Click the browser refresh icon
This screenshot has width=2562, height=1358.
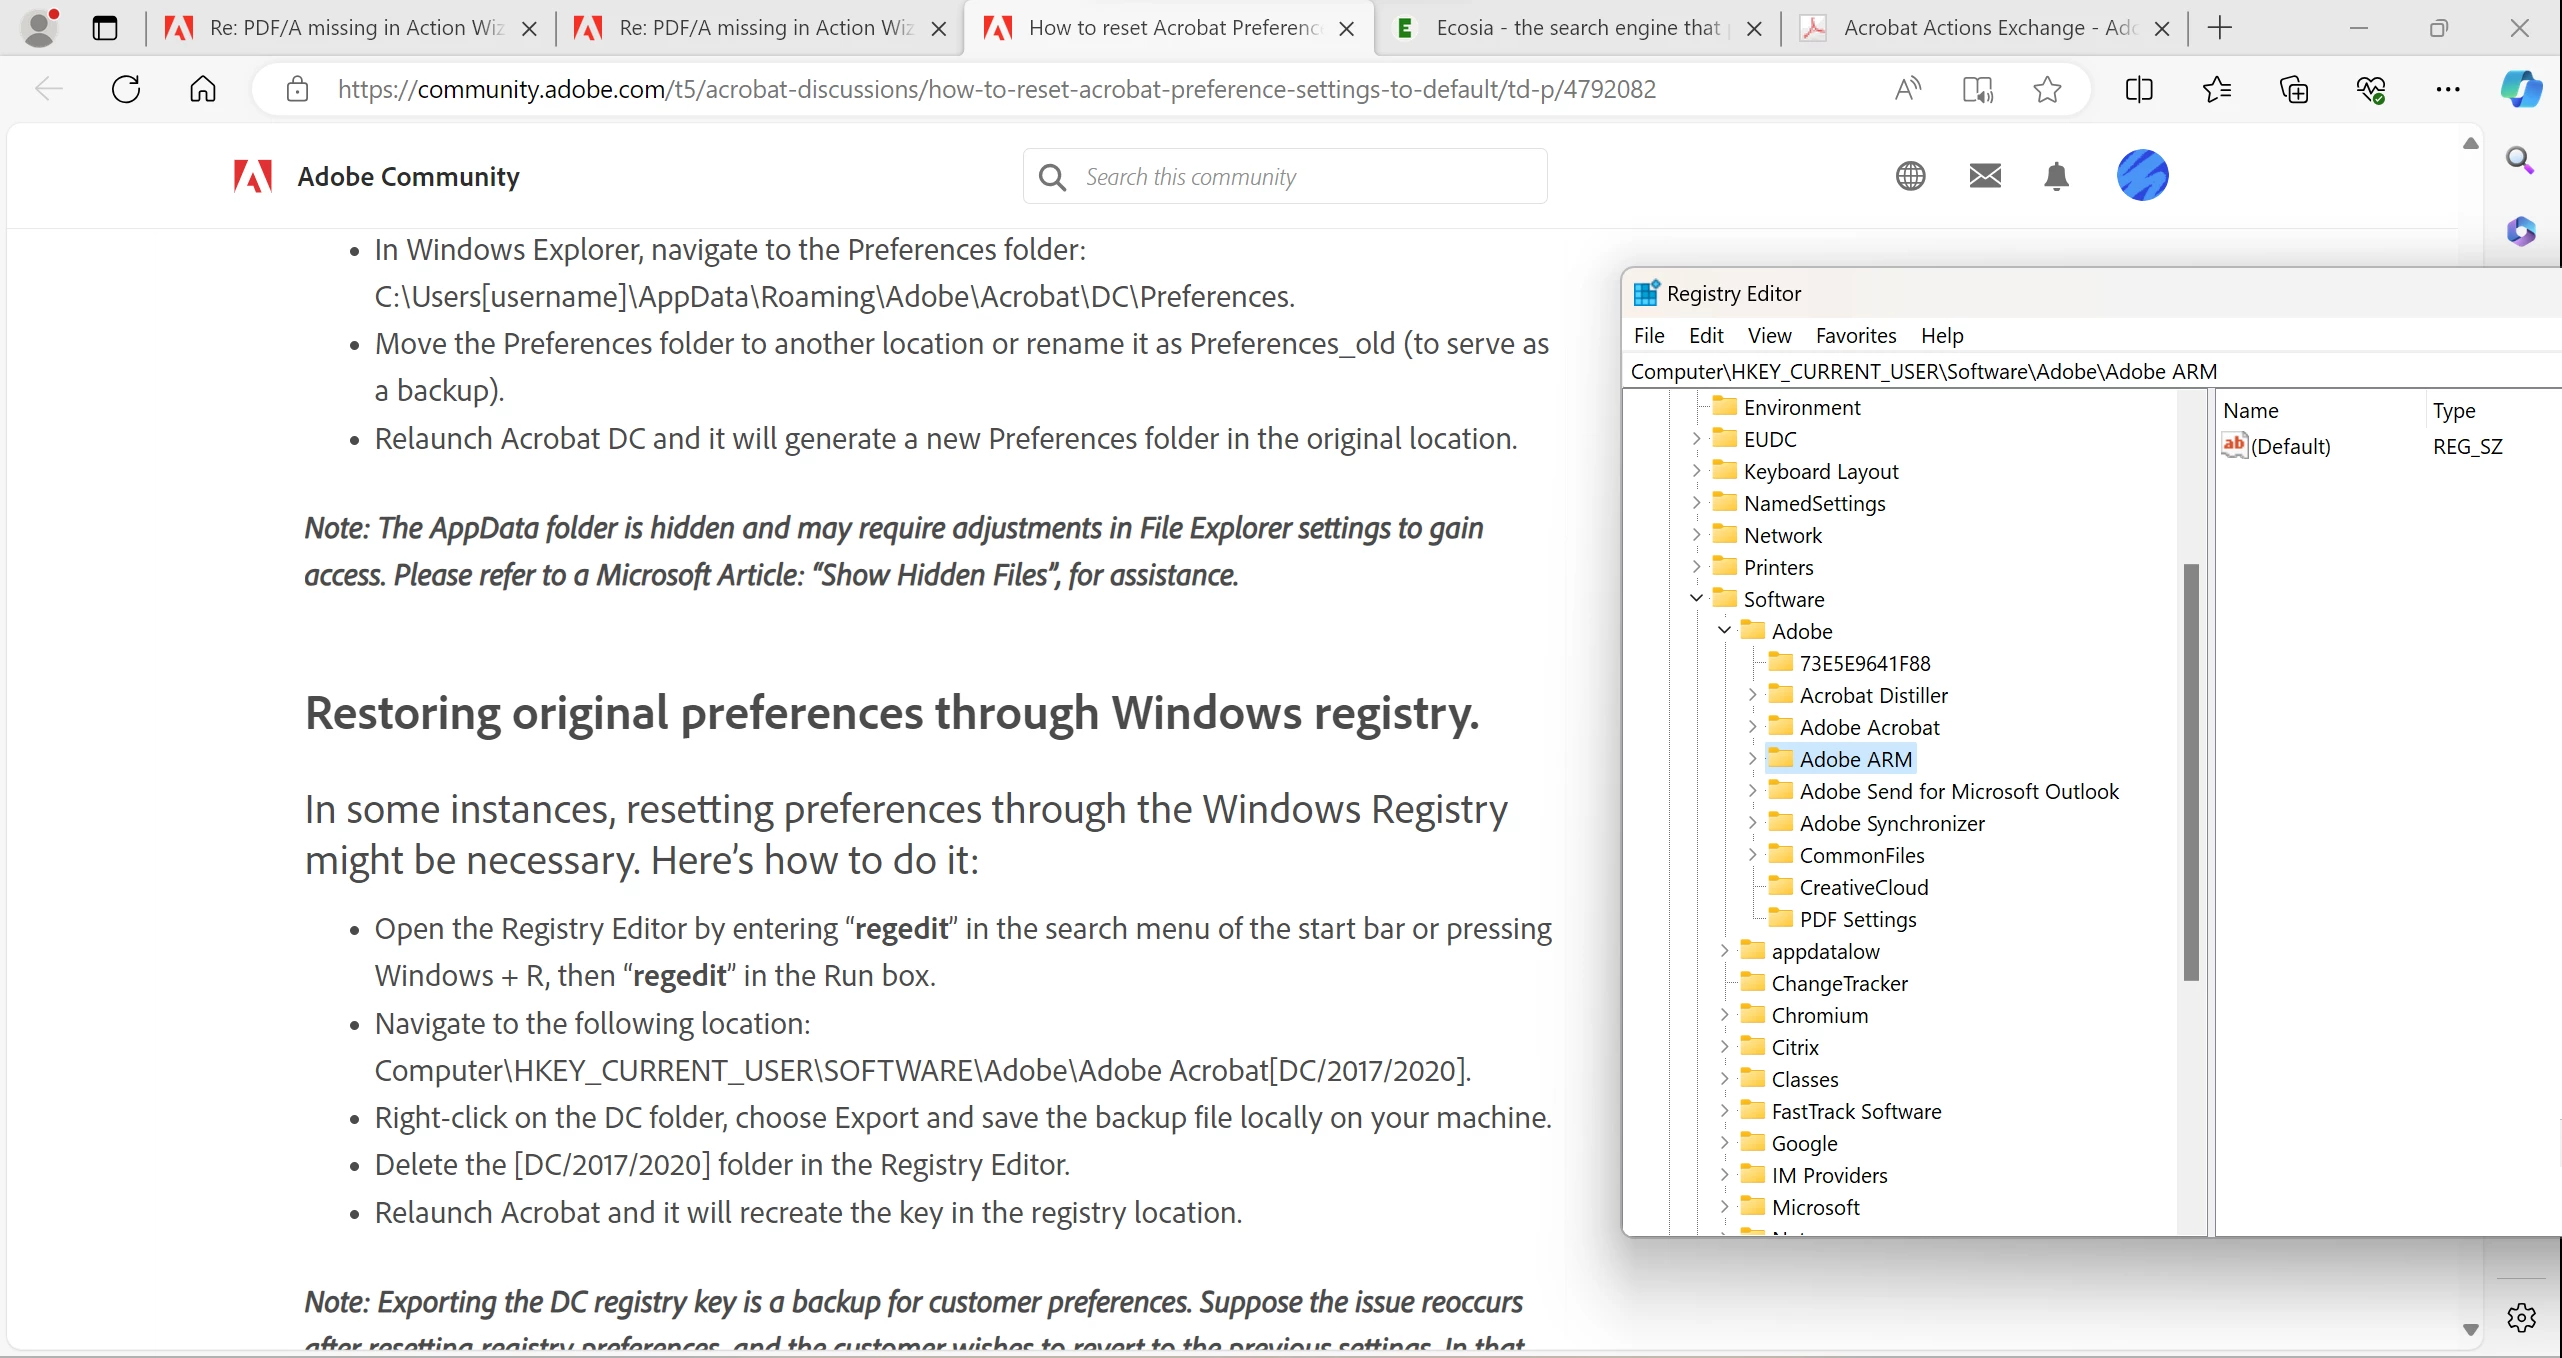click(126, 89)
